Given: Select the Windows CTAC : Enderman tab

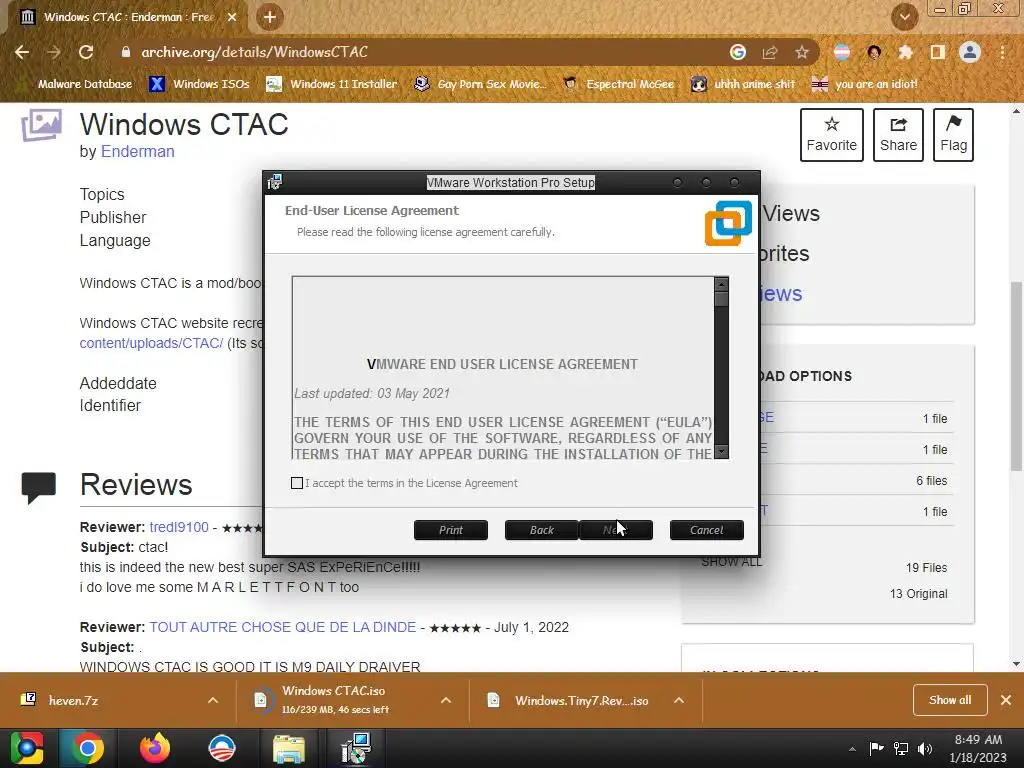Looking at the screenshot, I should pyautogui.click(x=129, y=17).
